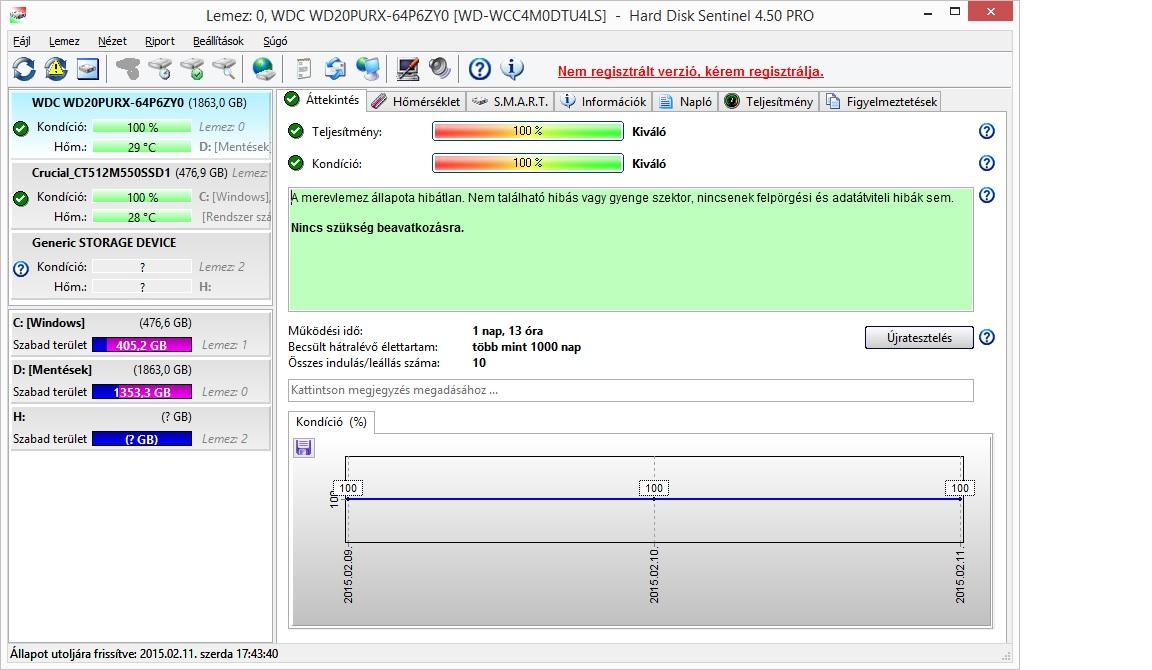Click the disk with magnifier toolbar icon

click(x=224, y=69)
